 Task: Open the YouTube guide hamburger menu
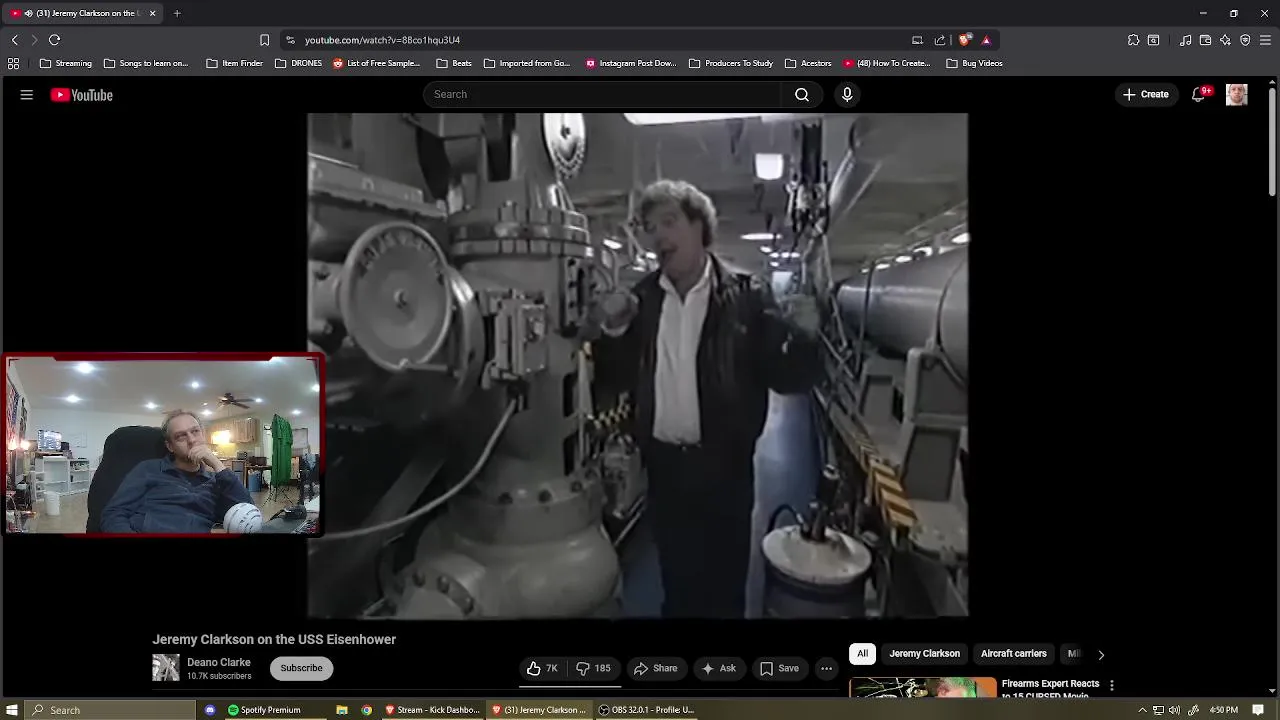[x=27, y=95]
